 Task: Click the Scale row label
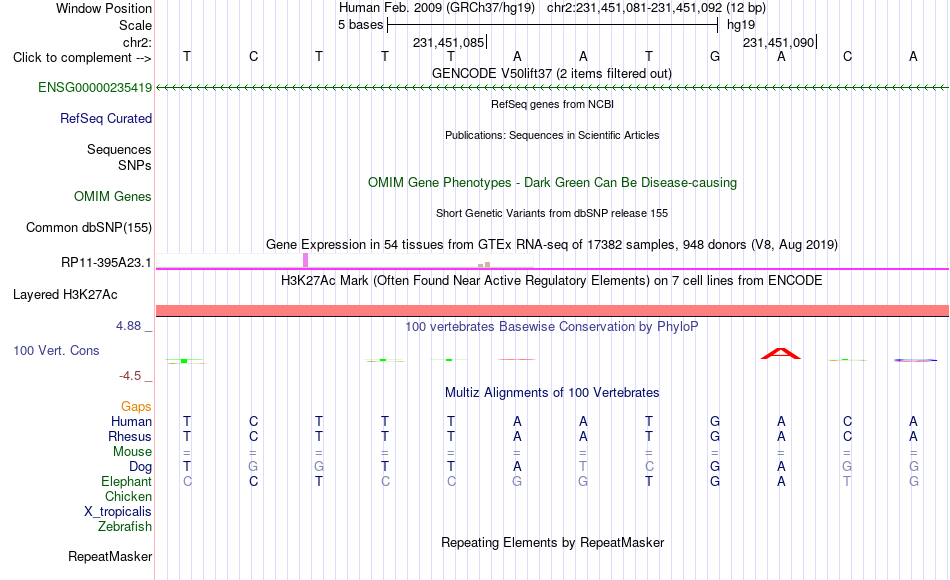pos(135,25)
